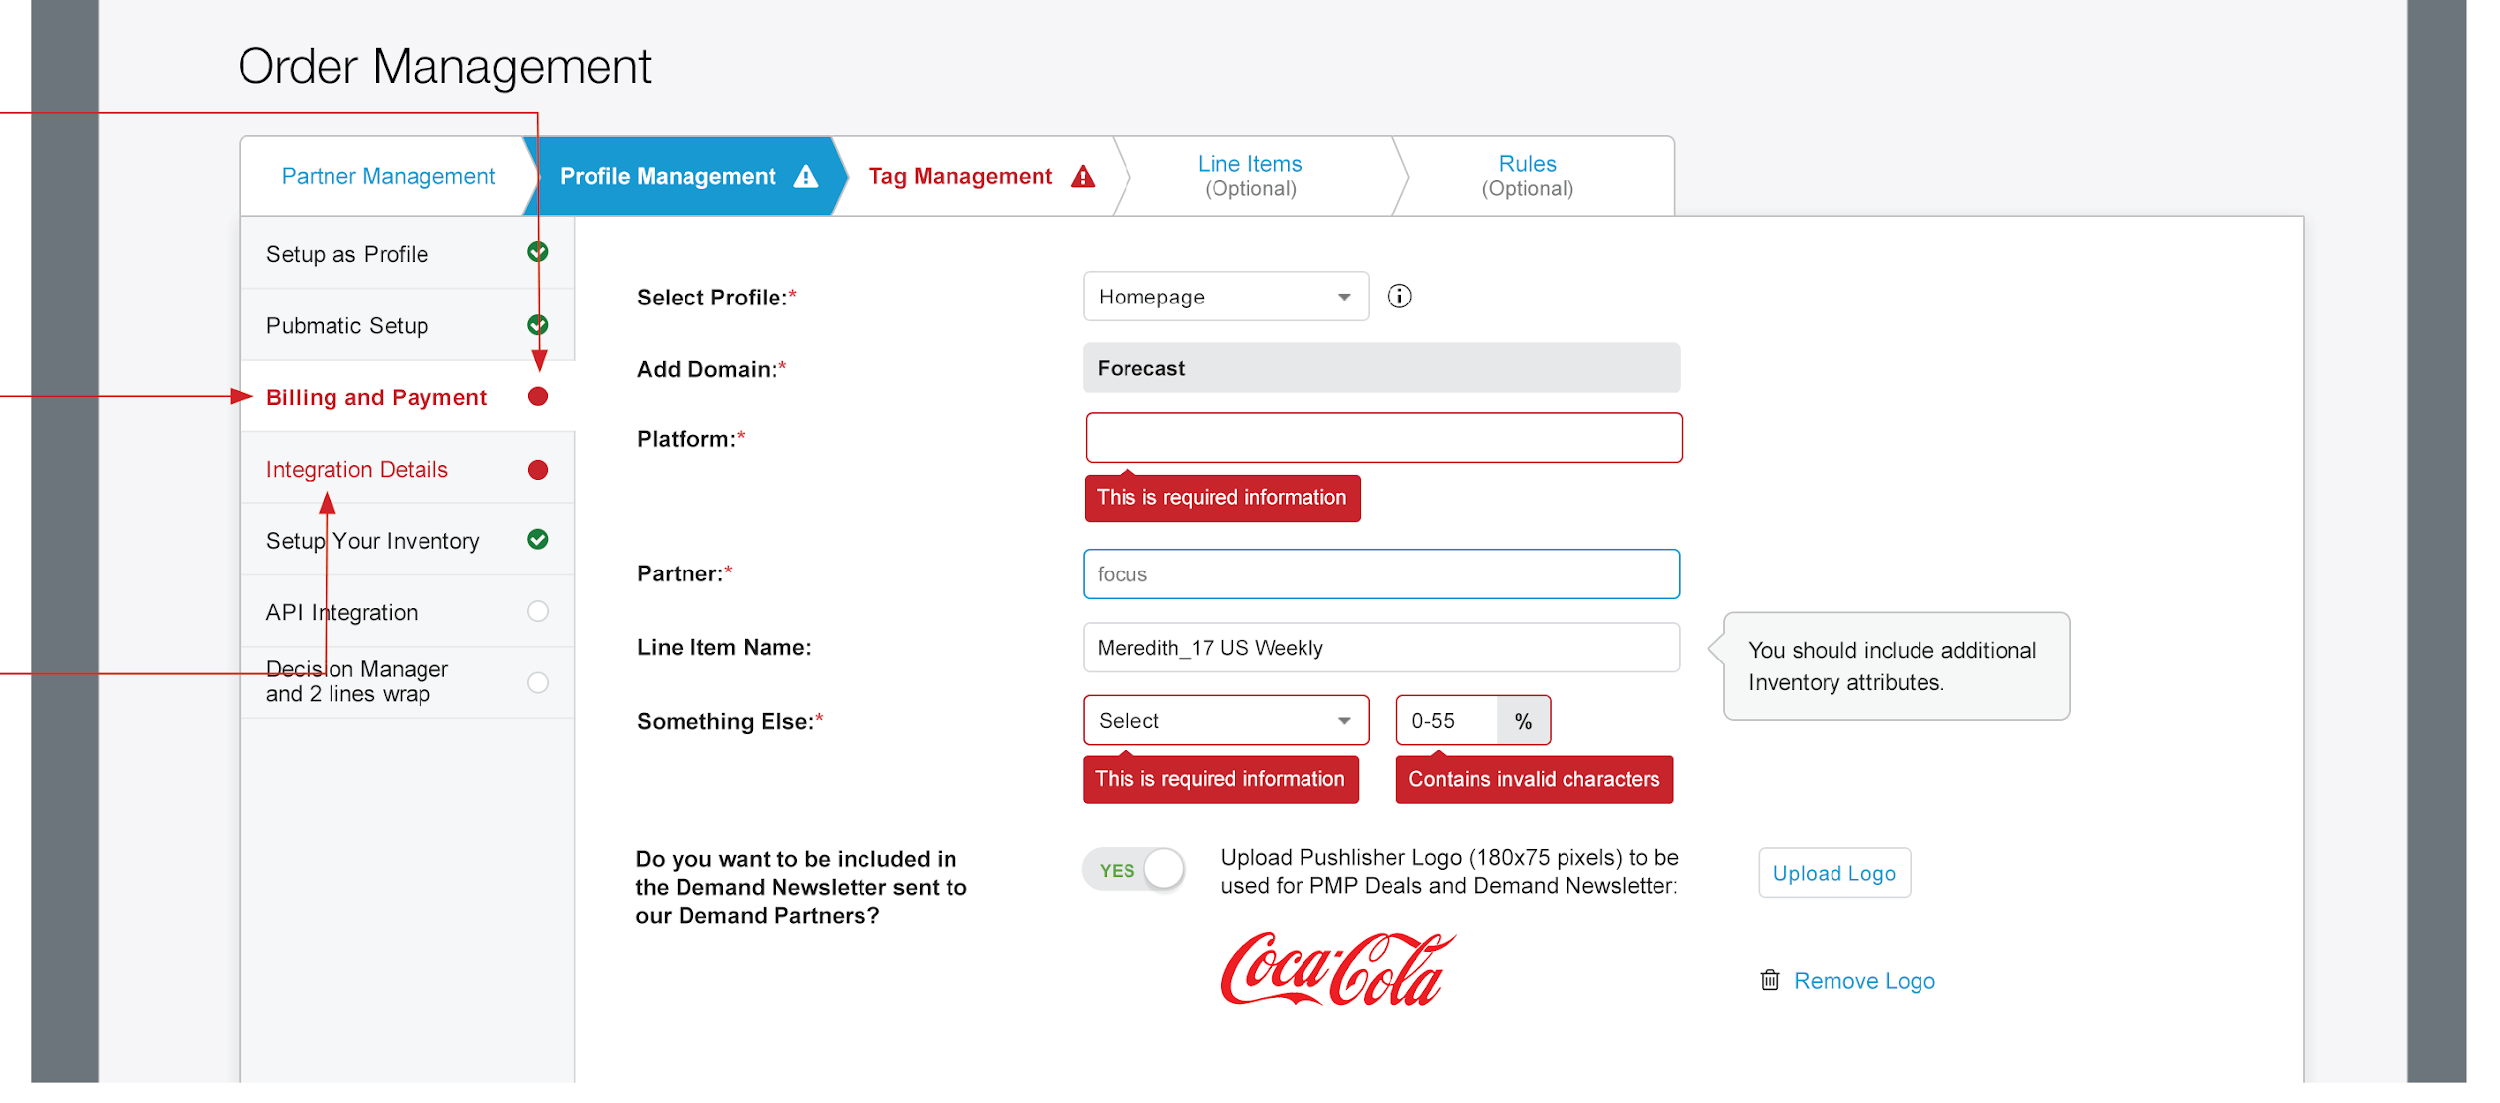Click the green checkmark beside Setup Your Inventory
Viewport: 2500px width, 1103px height.
538,540
